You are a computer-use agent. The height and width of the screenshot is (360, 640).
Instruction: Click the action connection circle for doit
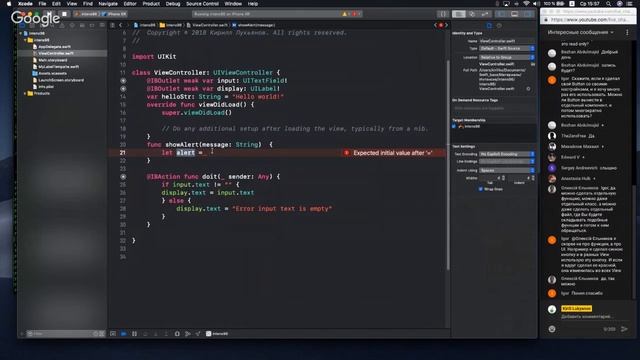click(x=123, y=177)
